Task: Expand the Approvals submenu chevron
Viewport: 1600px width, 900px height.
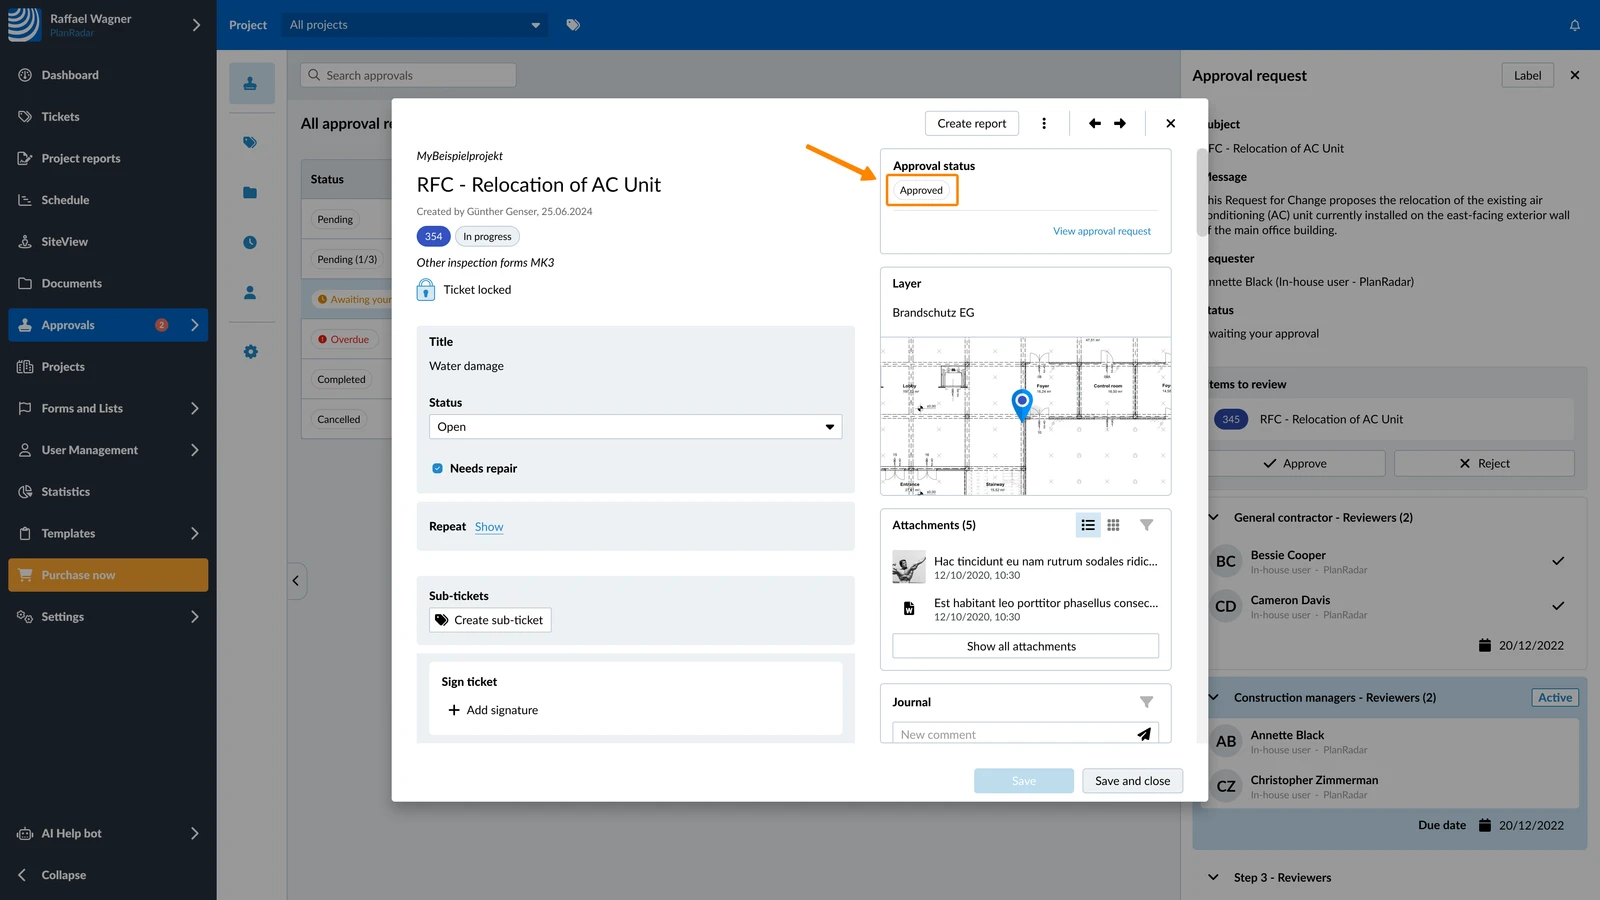Action: [x=194, y=325]
